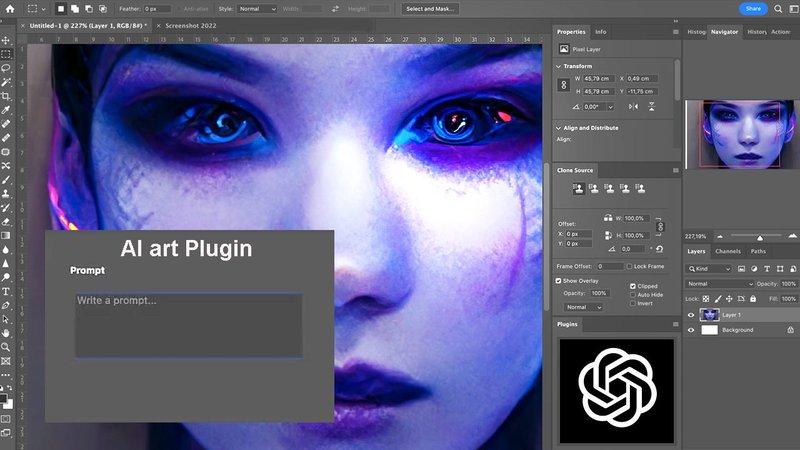Open the rotation angle dropdown in Transform
Image resolution: width=800 pixels, height=450 pixels.
tap(610, 107)
